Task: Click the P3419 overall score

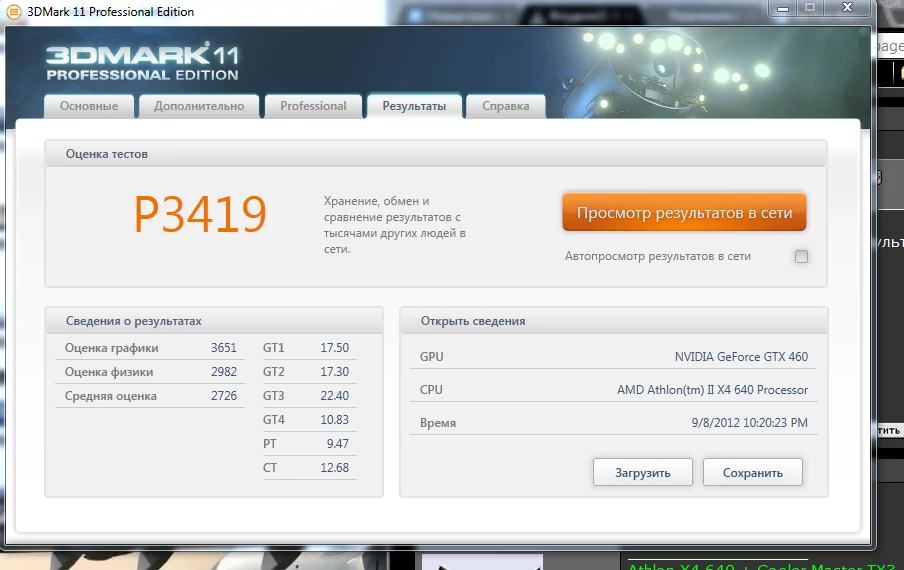Action: [200, 214]
